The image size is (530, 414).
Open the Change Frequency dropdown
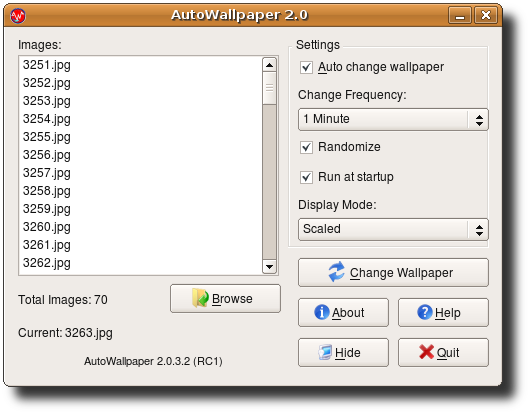393,119
